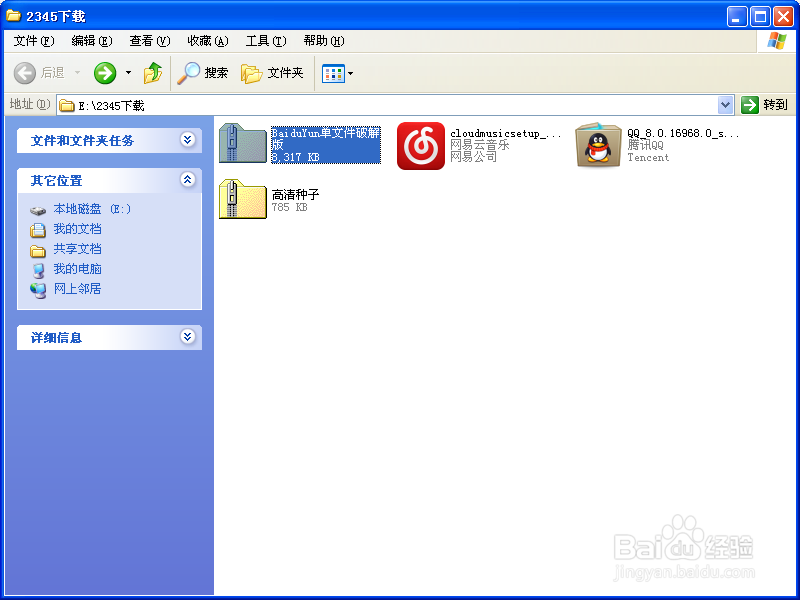Click the shared documents folder icon
The height and width of the screenshot is (600, 800).
pyautogui.click(x=38, y=251)
